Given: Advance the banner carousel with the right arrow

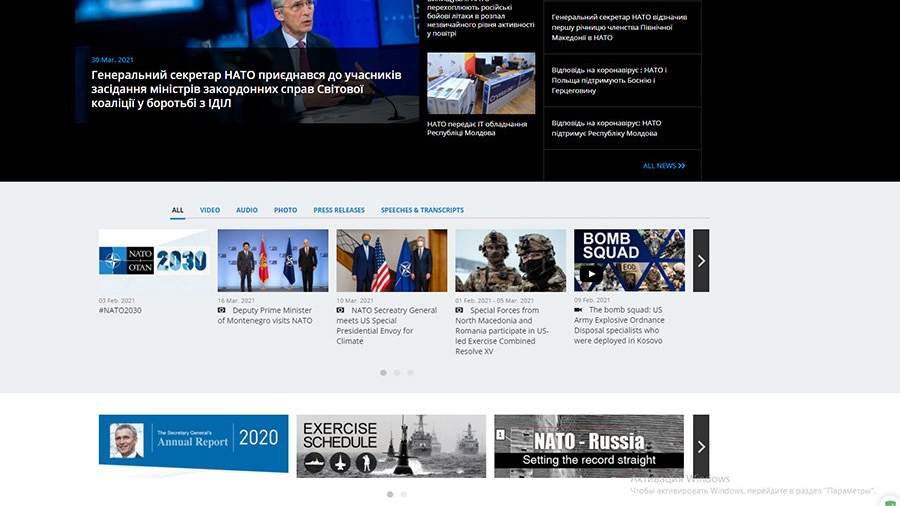Looking at the screenshot, I should (701, 446).
